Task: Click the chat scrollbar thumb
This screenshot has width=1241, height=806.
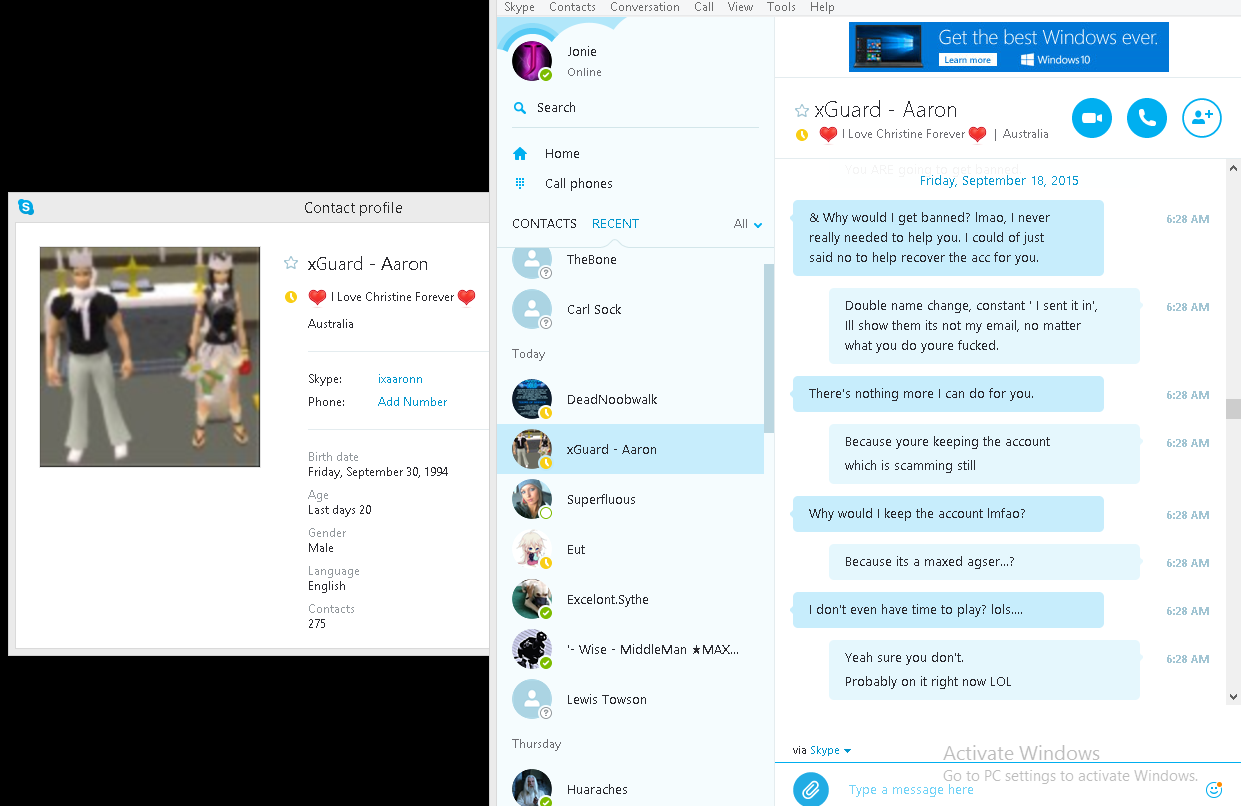Action: coord(1233,409)
